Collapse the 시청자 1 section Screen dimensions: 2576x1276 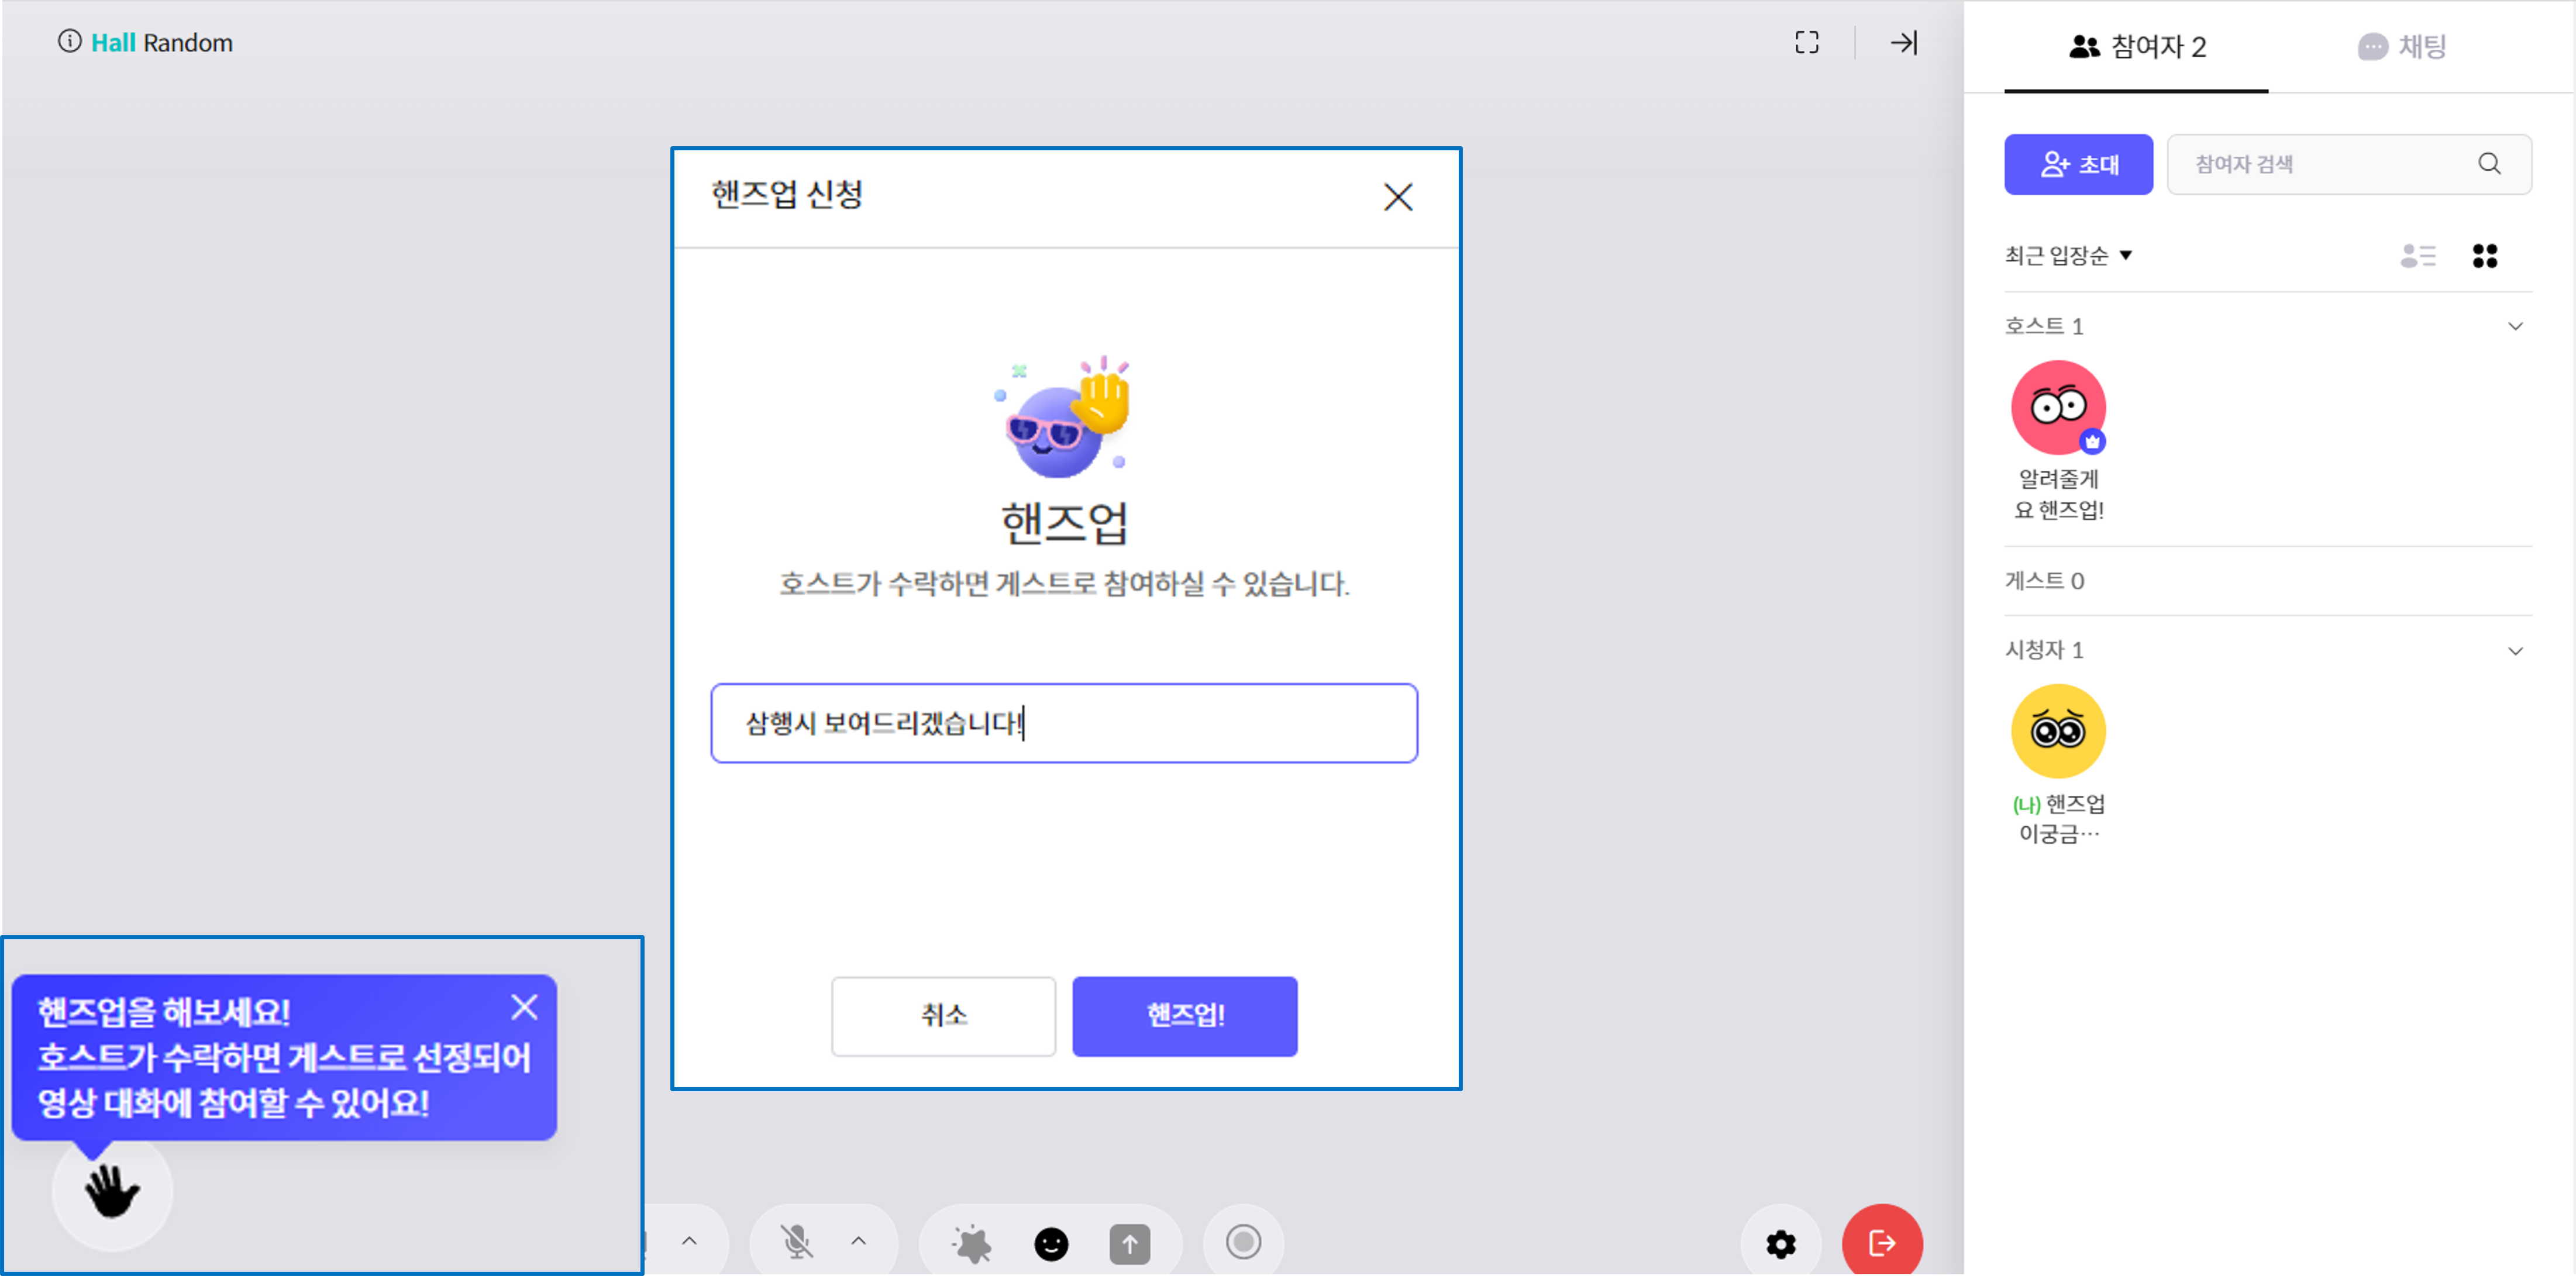(2515, 651)
